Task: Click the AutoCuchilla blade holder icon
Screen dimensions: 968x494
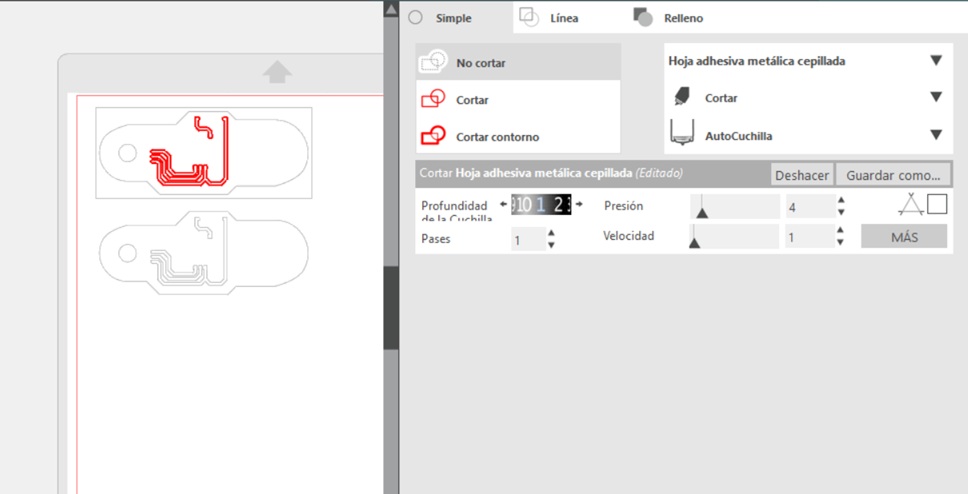Action: tap(682, 133)
